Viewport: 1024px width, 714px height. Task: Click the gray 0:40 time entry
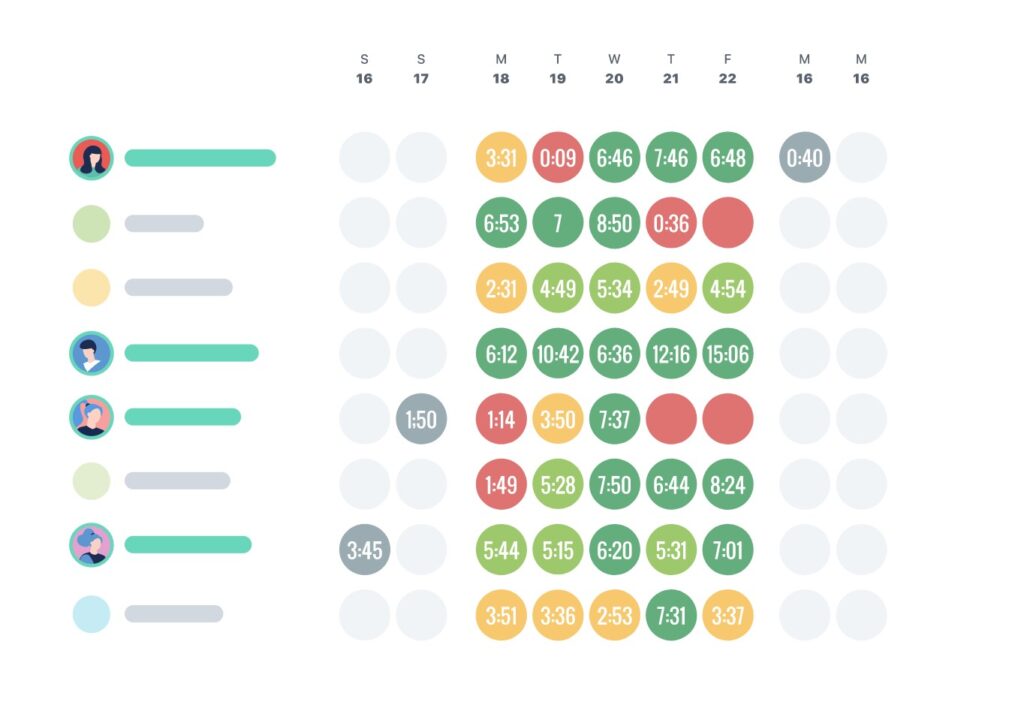tap(805, 158)
